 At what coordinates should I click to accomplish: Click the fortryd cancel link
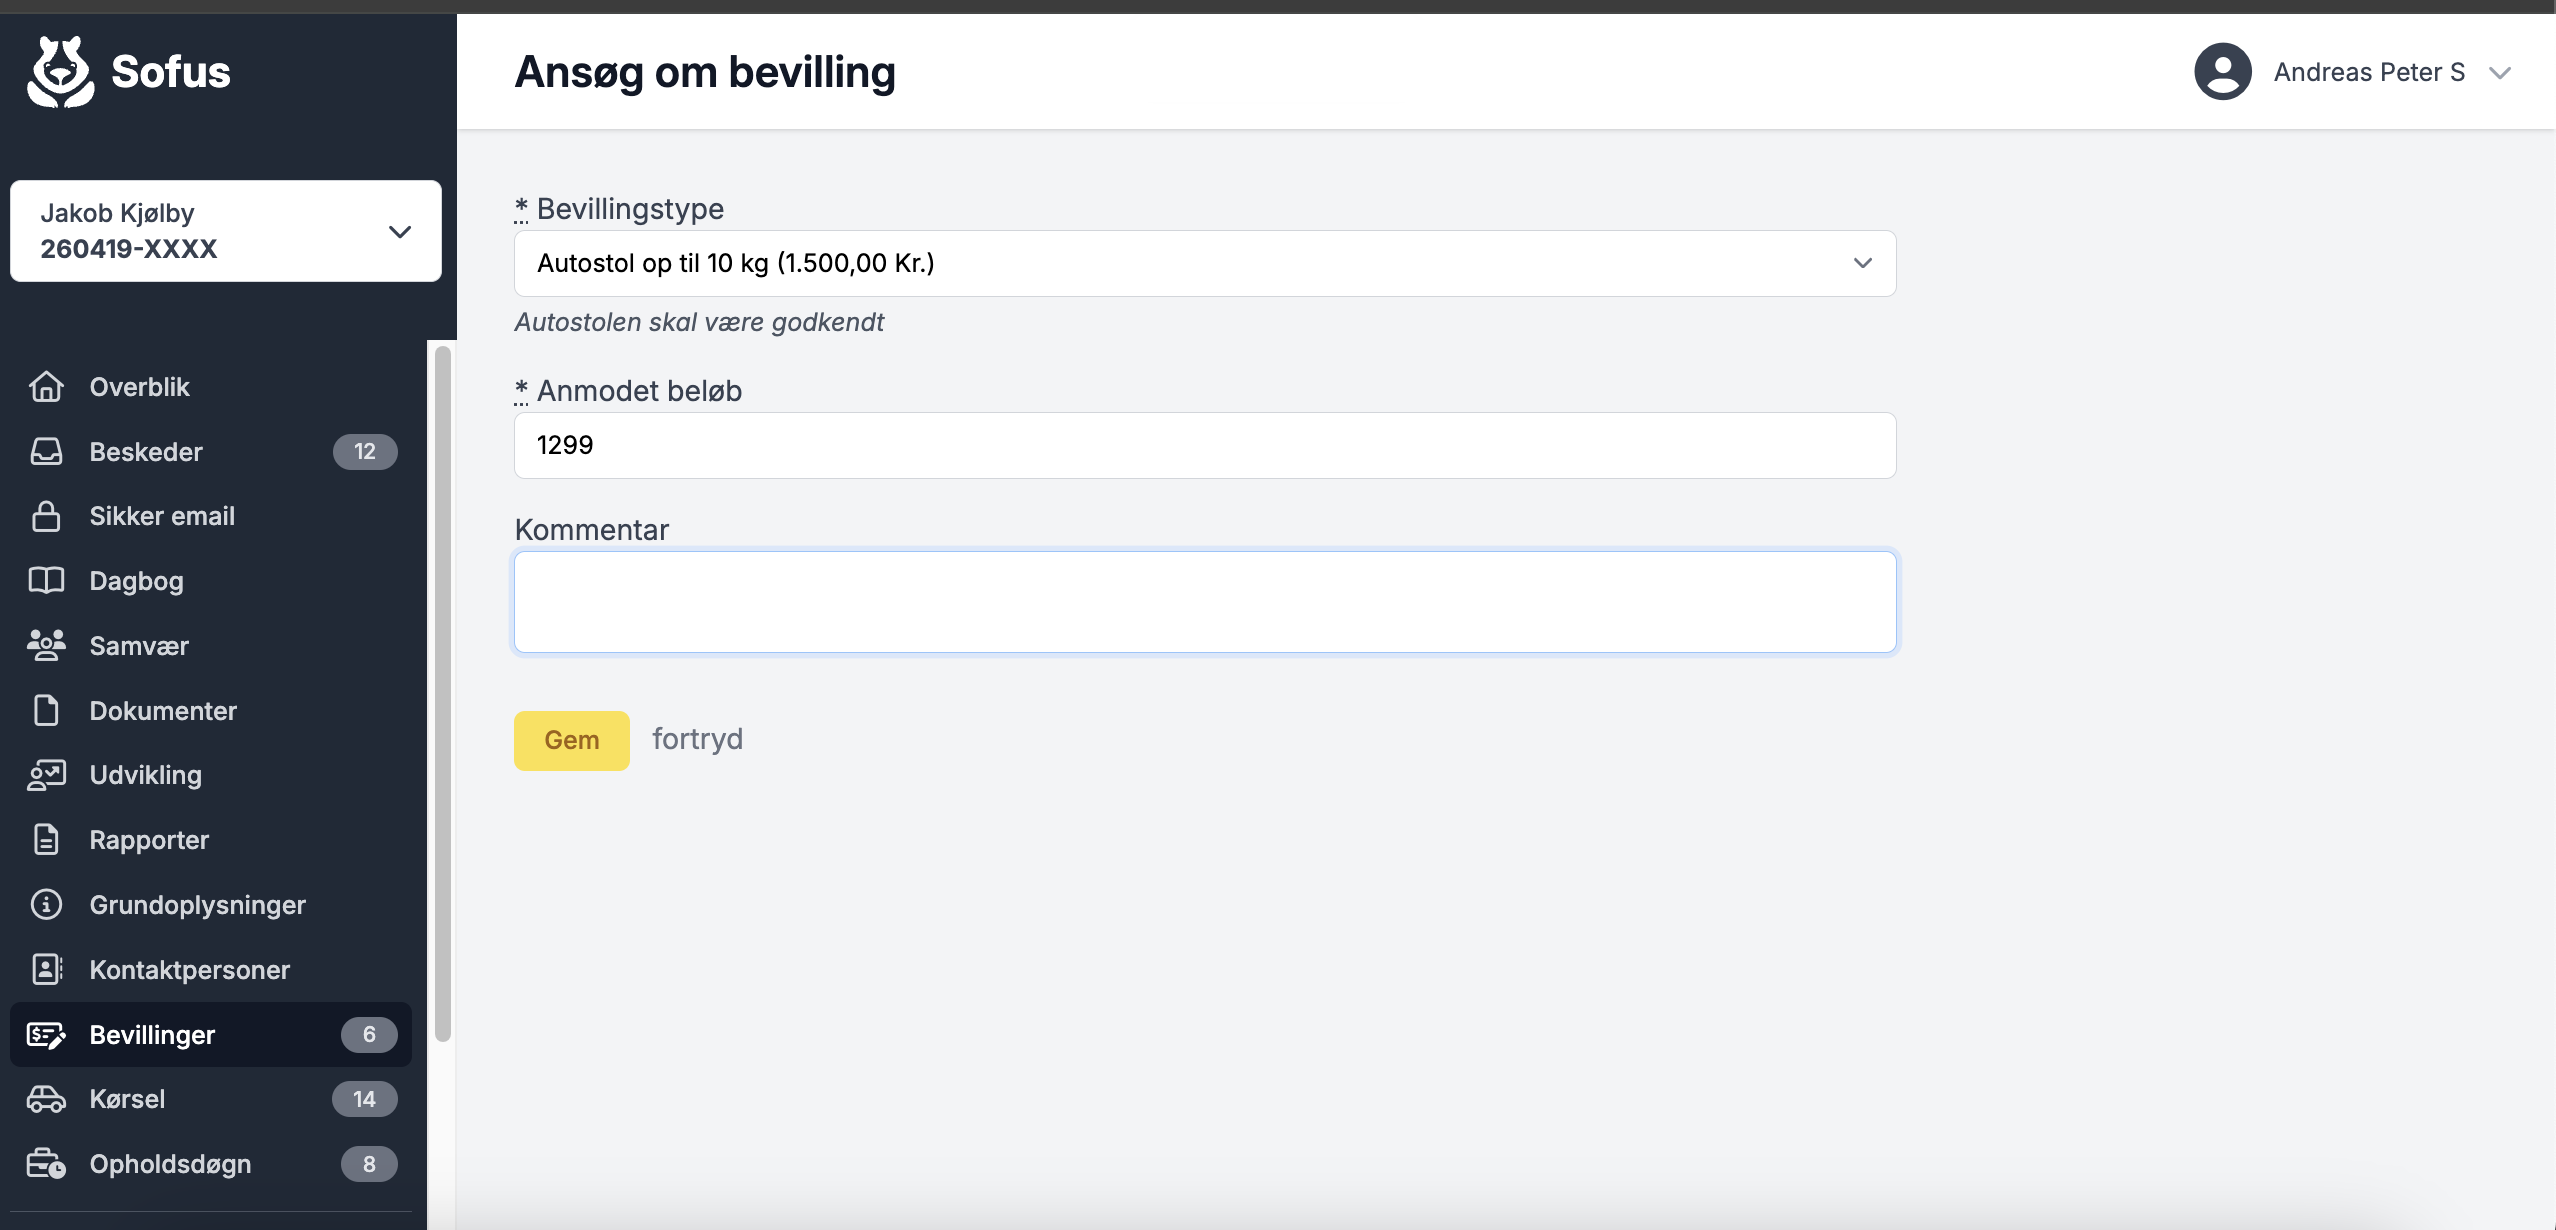point(697,739)
